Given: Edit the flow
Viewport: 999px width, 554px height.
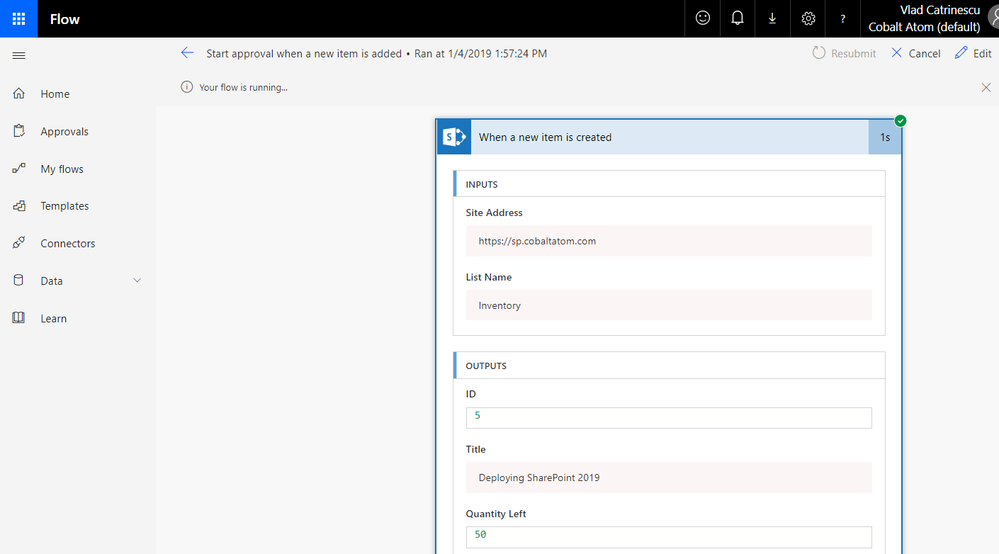Looking at the screenshot, I should click(x=973, y=53).
